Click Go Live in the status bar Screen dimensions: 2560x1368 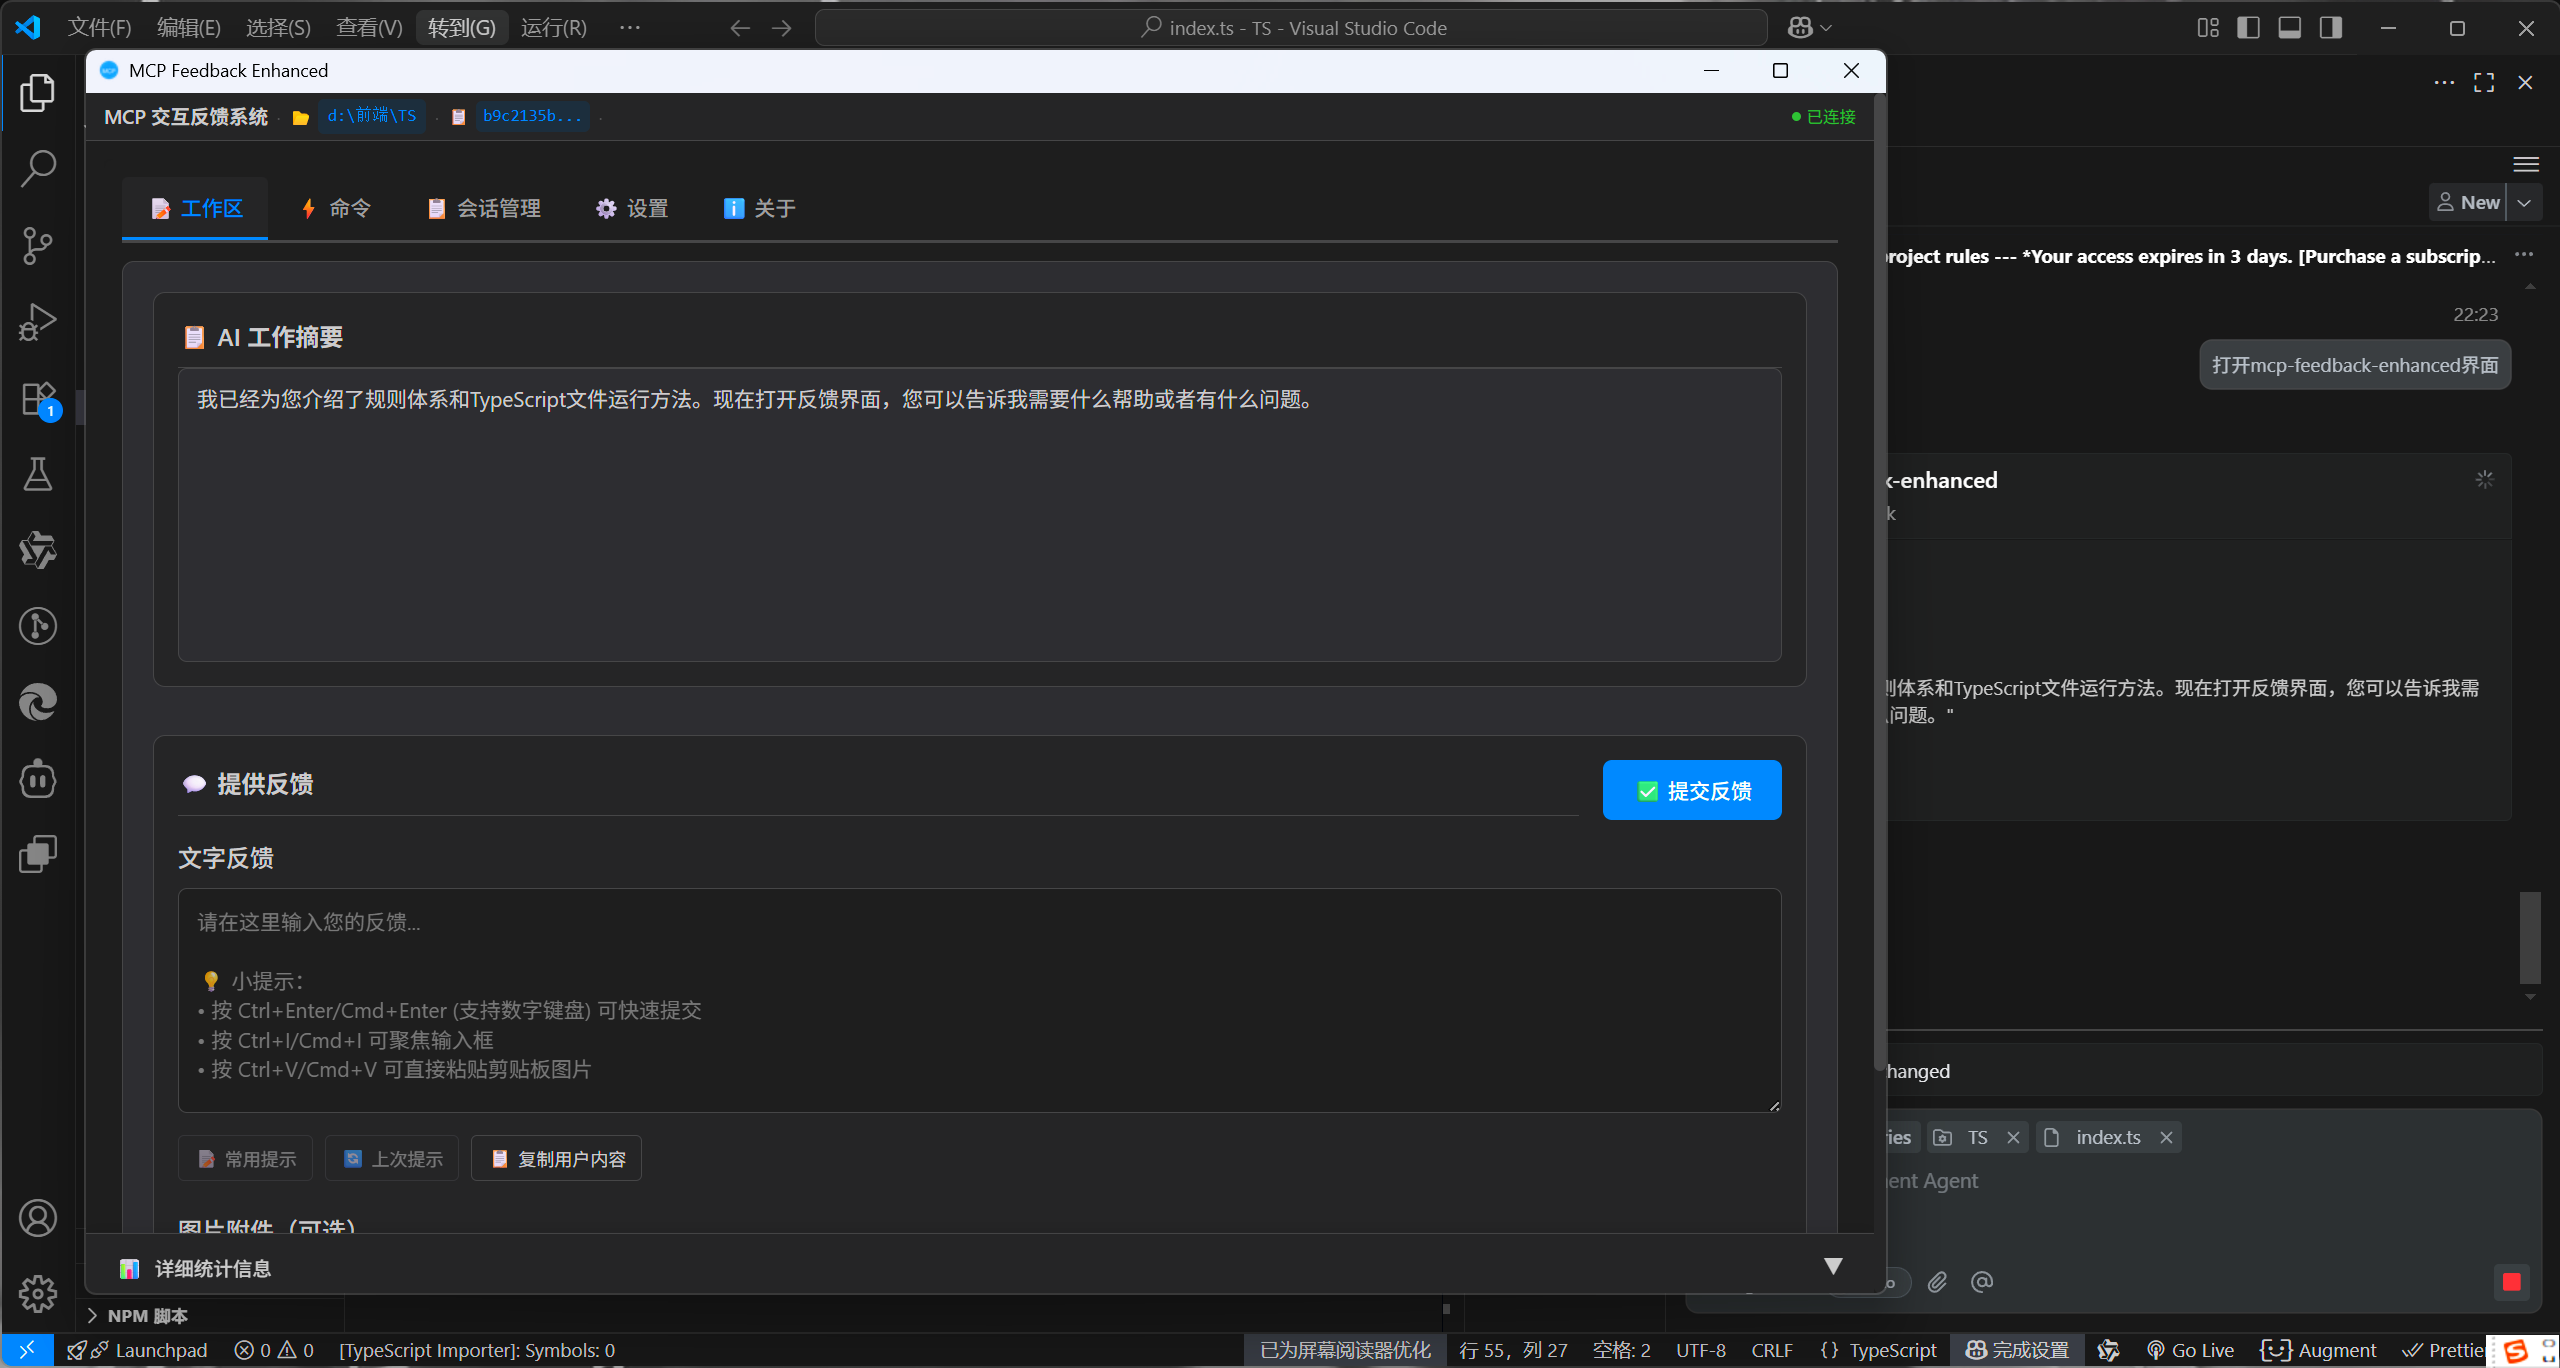click(x=2190, y=1350)
